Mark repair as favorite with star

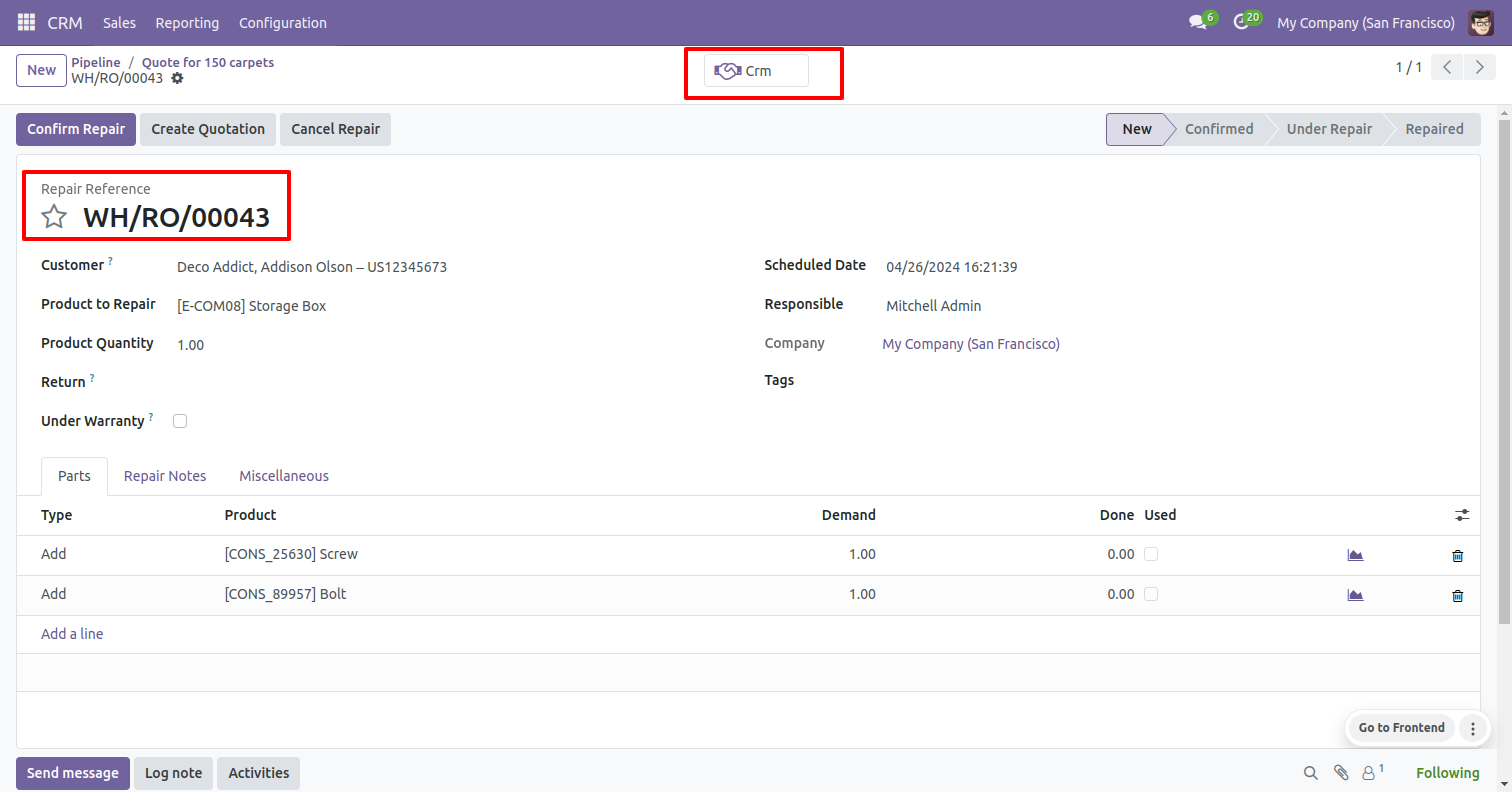click(x=54, y=217)
